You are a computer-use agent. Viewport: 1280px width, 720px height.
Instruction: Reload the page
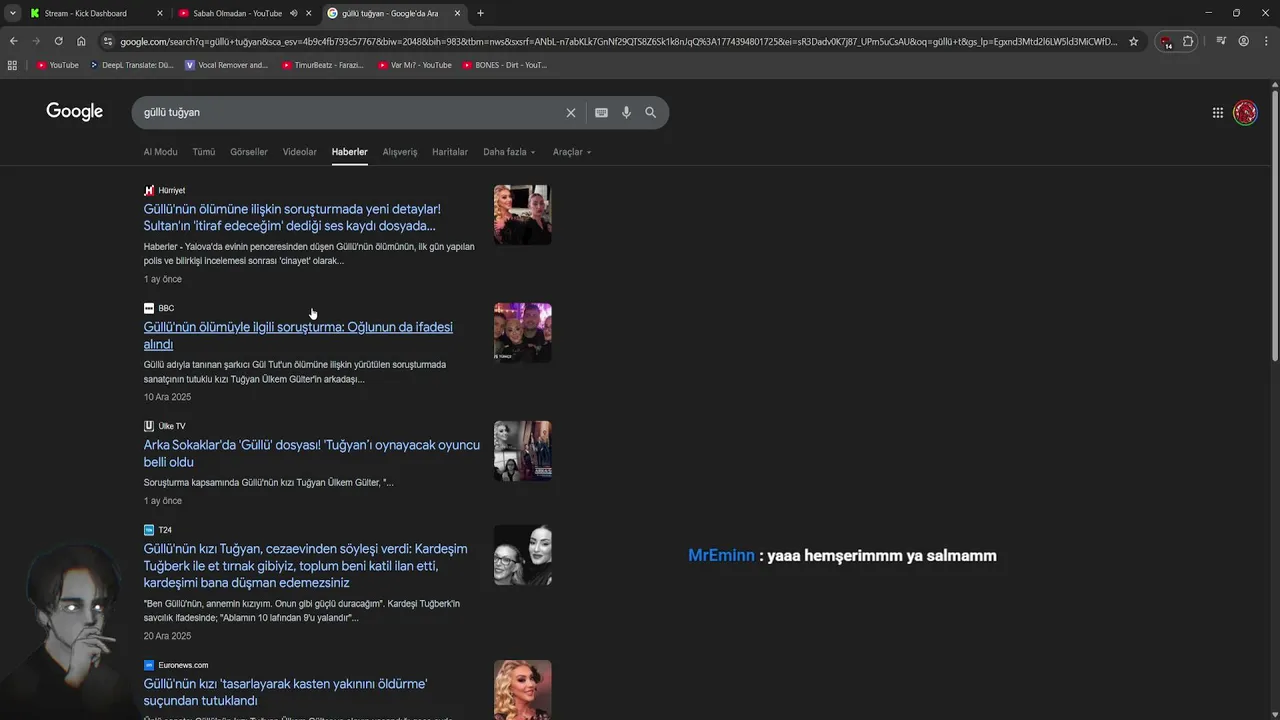[58, 41]
